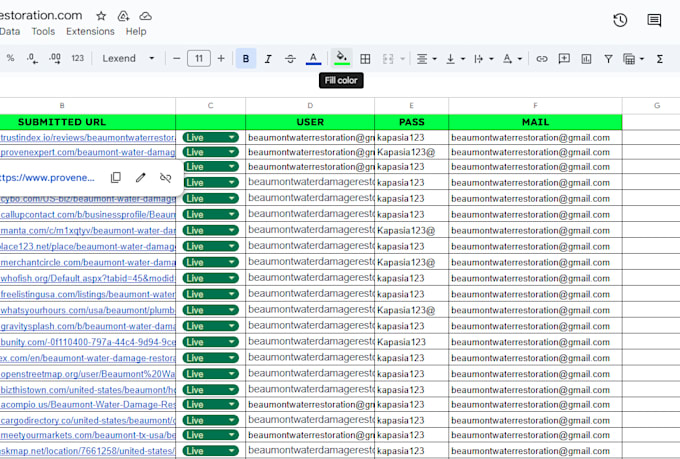Open the Extensions menu
The width and height of the screenshot is (680, 459).
coord(90,31)
